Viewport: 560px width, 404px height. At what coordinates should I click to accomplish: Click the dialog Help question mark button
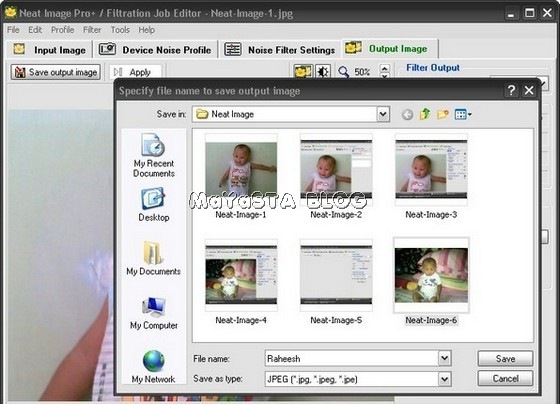coord(511,90)
